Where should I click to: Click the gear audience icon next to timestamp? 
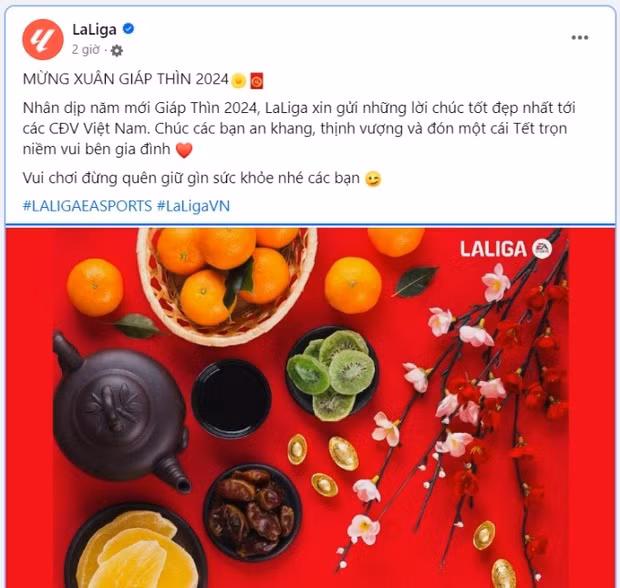pos(116,50)
